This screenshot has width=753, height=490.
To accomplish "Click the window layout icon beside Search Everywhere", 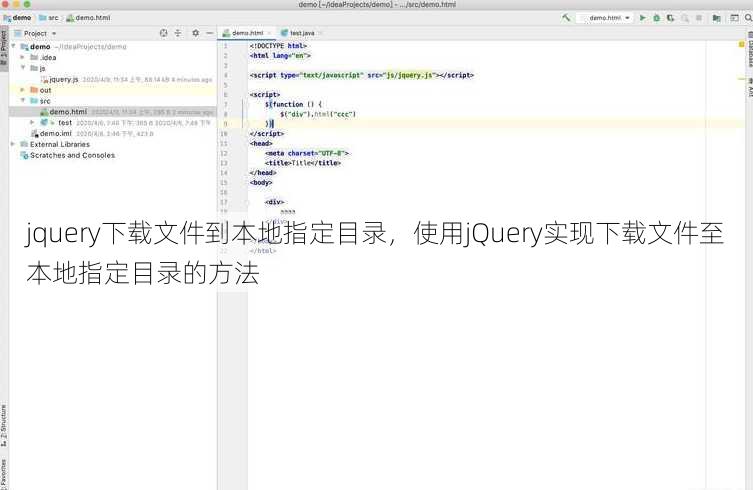I will [x=734, y=18].
